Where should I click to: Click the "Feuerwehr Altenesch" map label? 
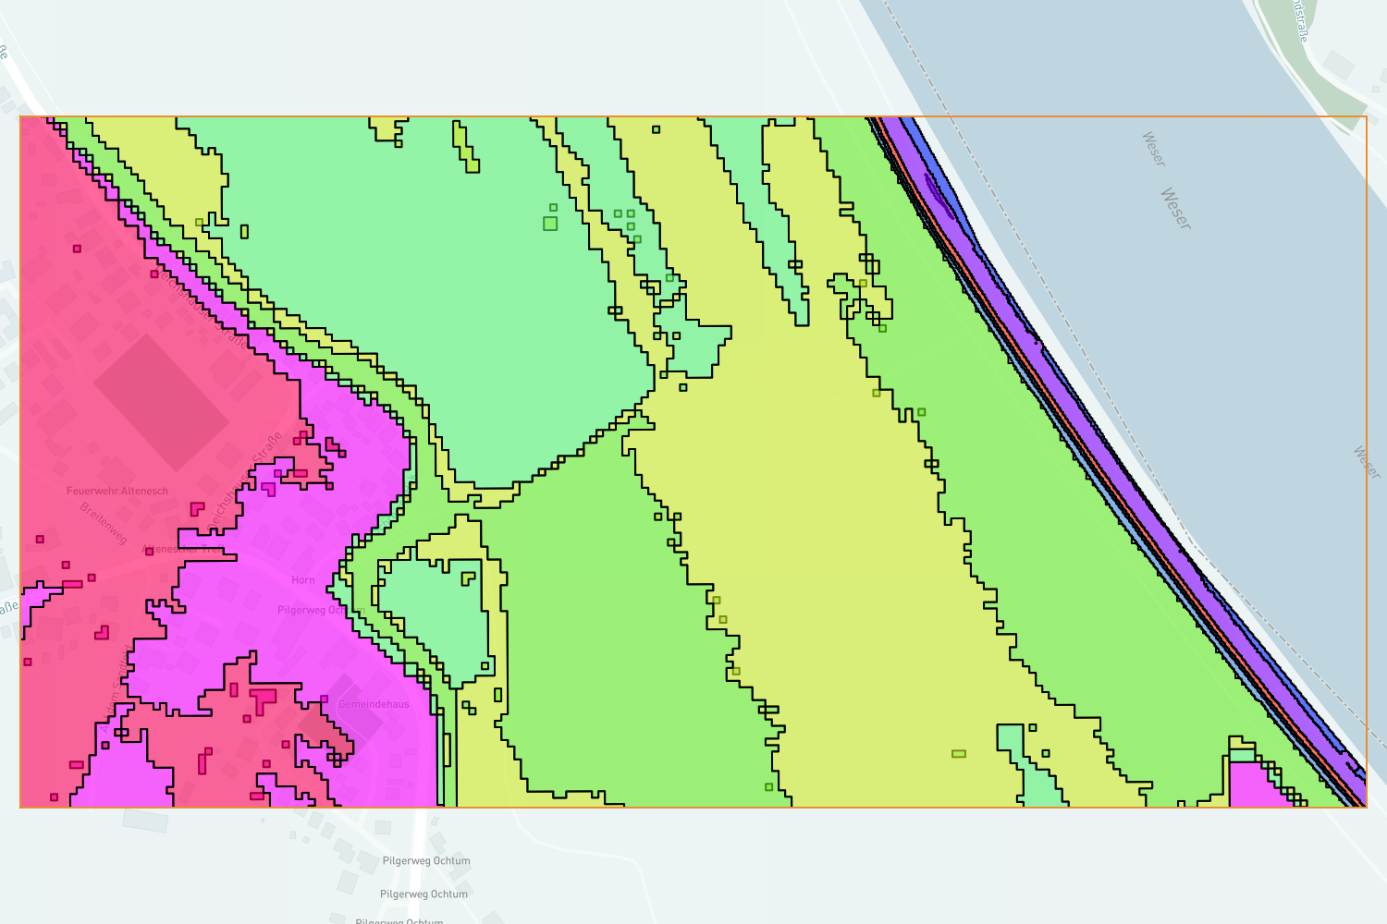(x=117, y=491)
